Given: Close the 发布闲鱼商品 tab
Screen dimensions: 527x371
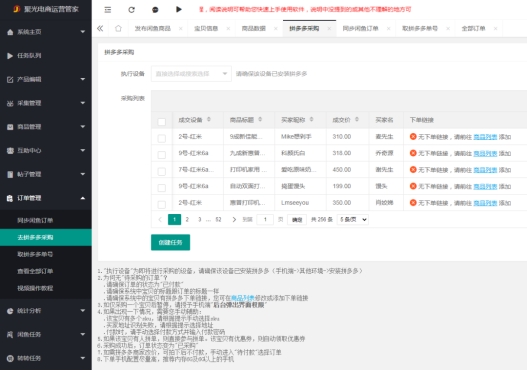Looking at the screenshot, I should tap(180, 29).
